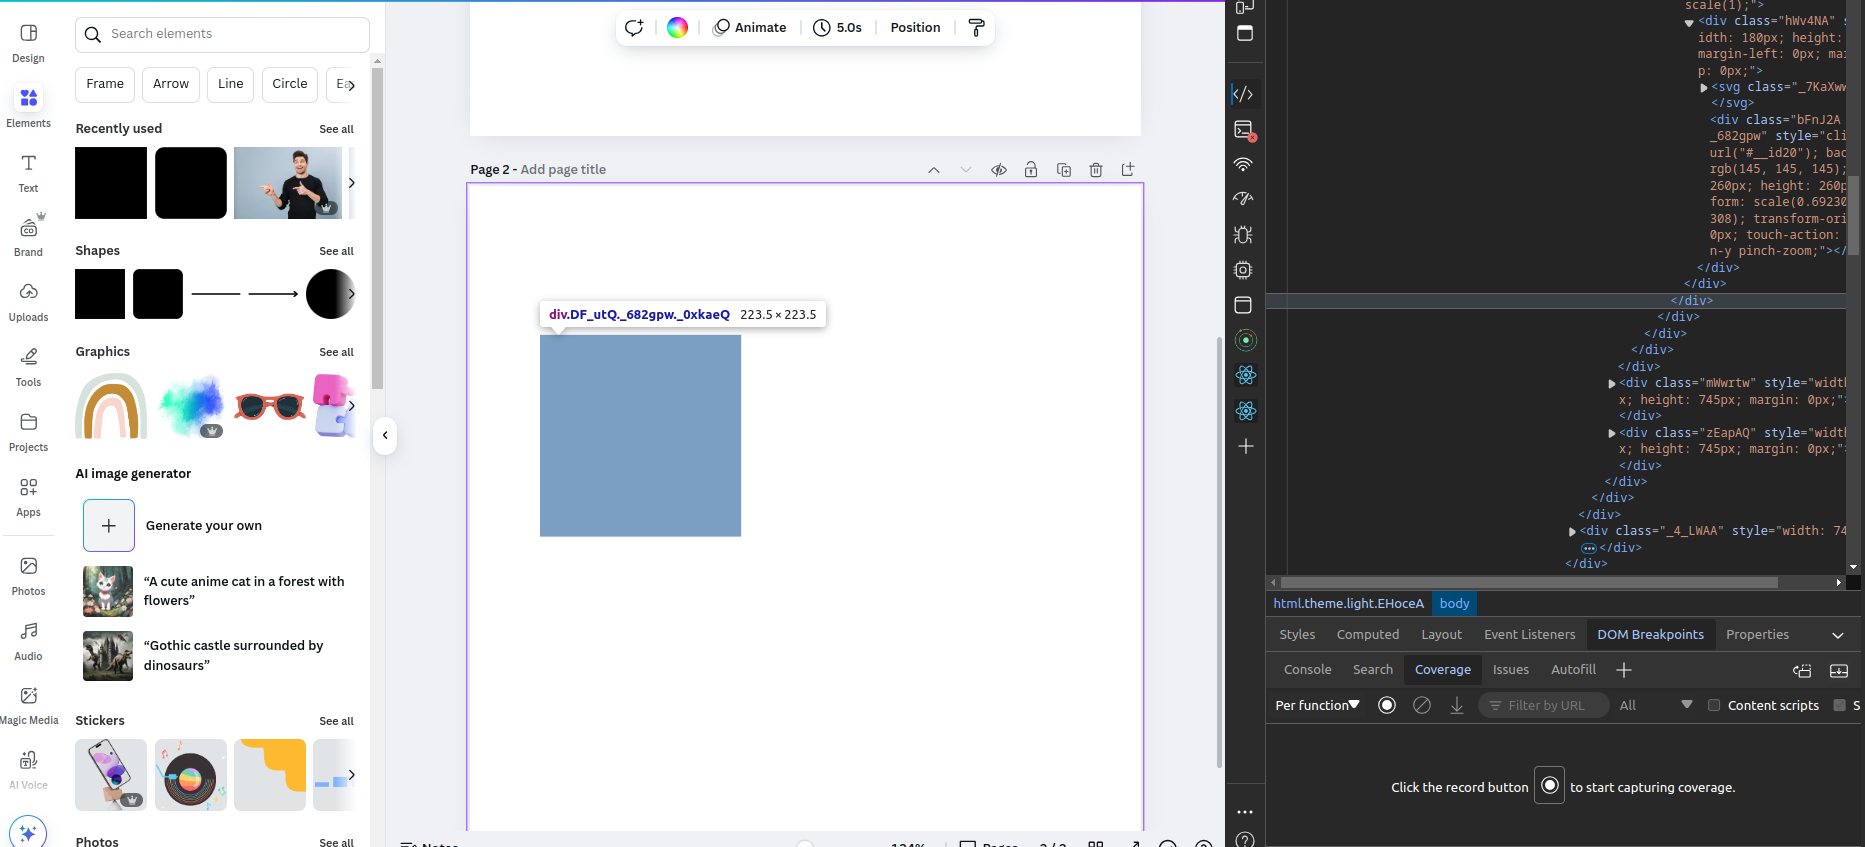This screenshot has width=1865, height=847.
Task: Open the Projects sidebar panel
Action: 28,432
